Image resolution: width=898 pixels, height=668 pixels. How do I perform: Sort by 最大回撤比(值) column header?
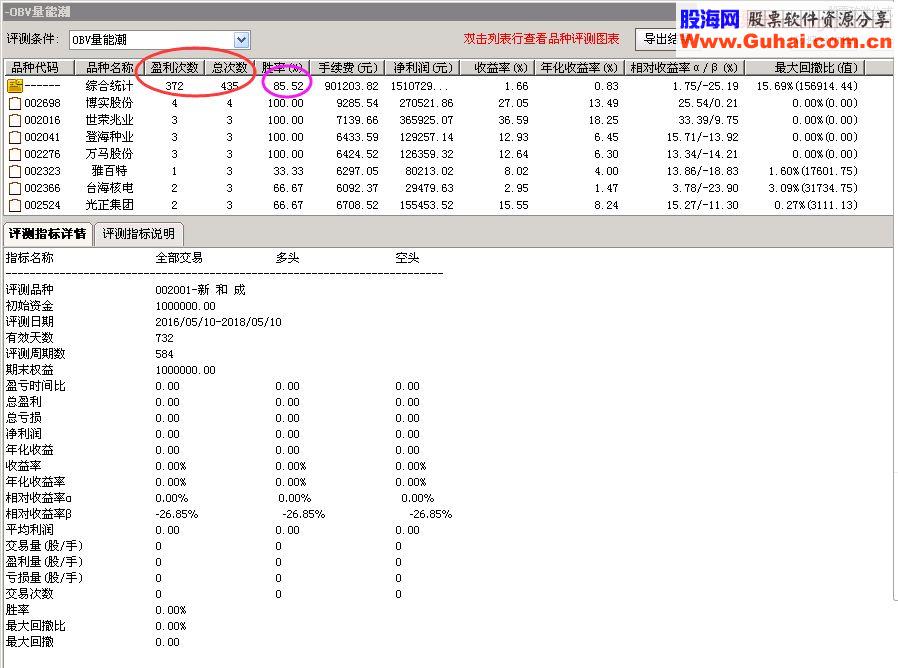coord(805,68)
